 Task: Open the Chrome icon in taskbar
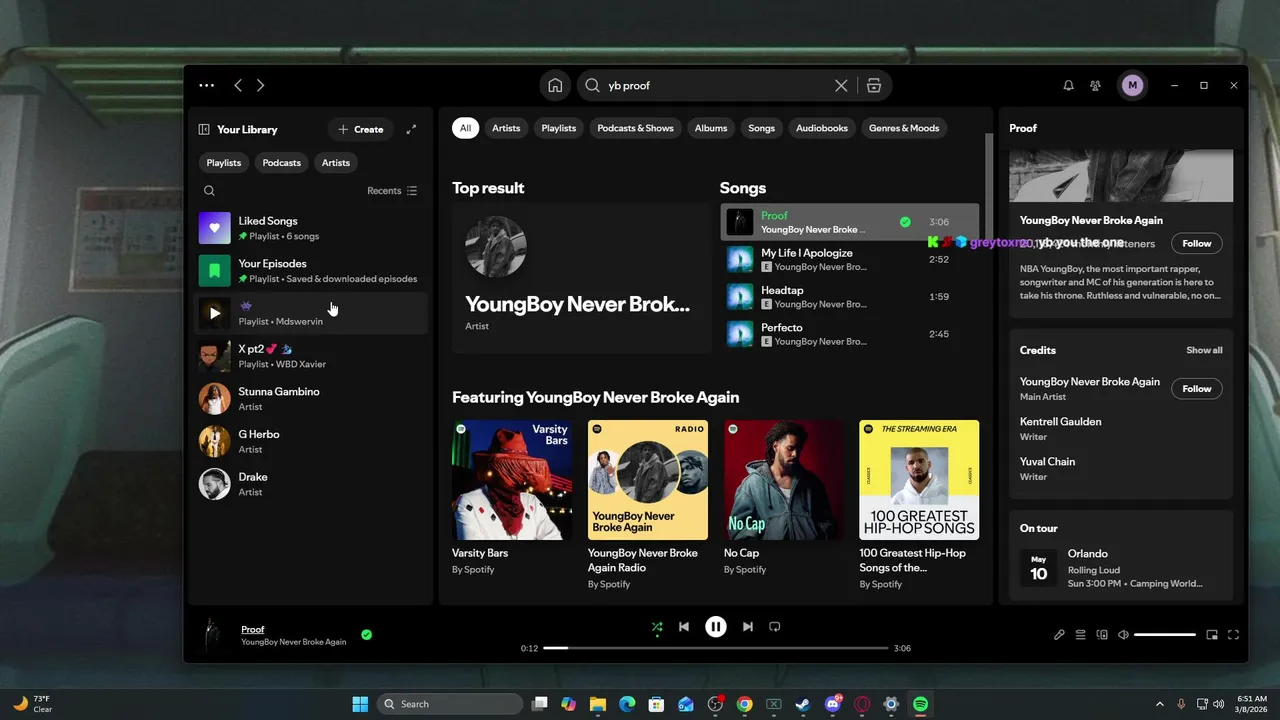(x=745, y=704)
